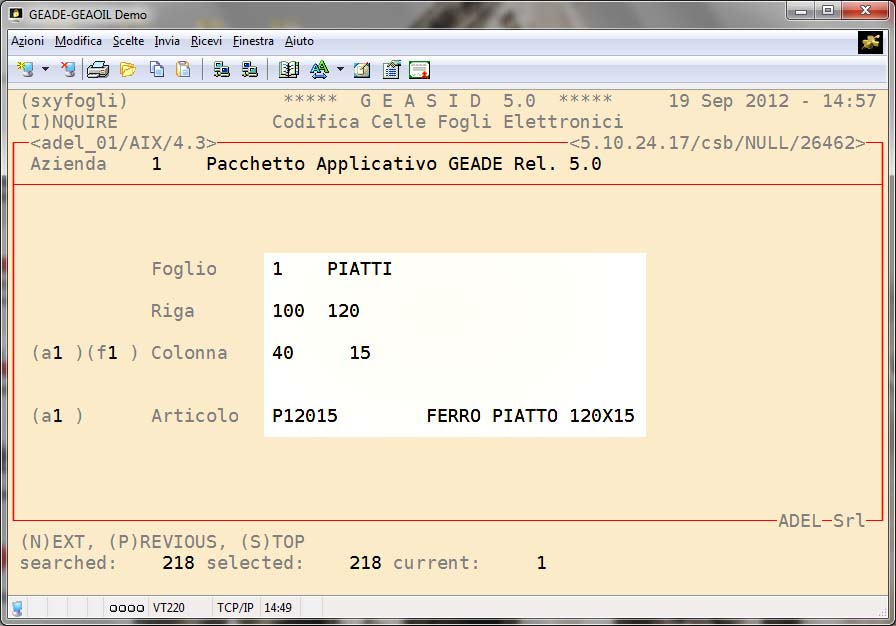Click the disconnect session icon

click(x=67, y=70)
